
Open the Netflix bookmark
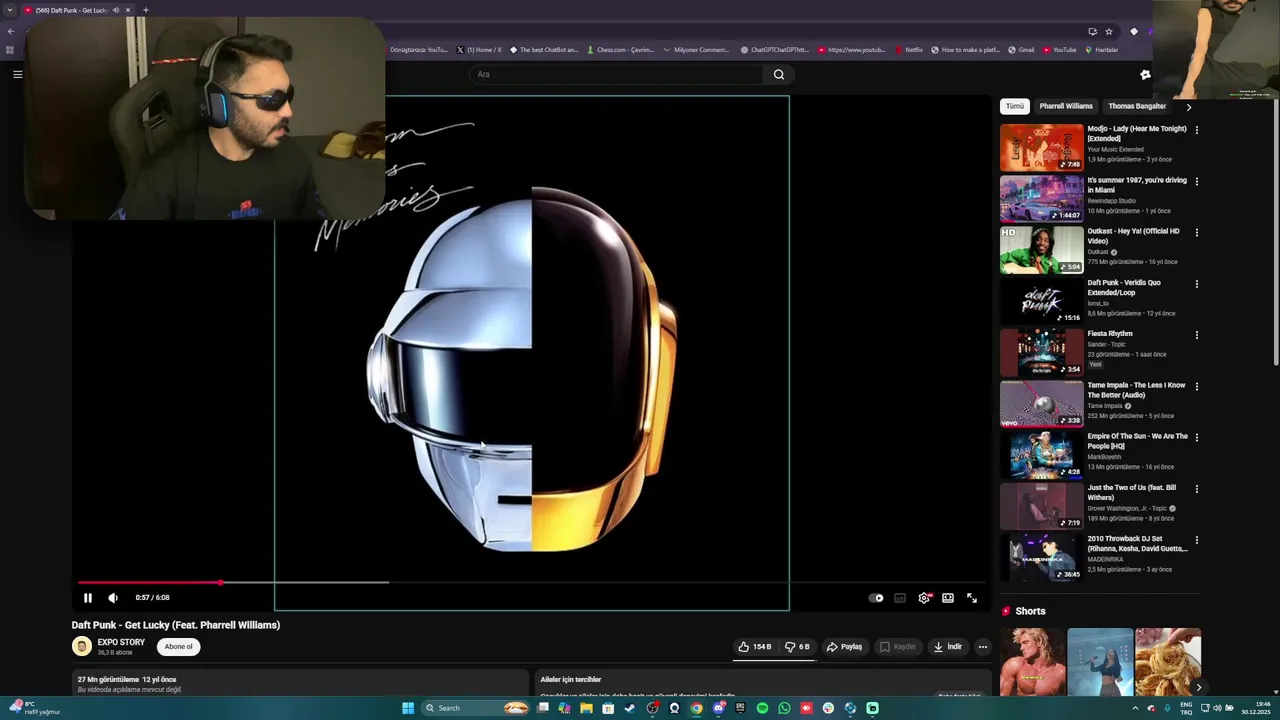[909, 50]
